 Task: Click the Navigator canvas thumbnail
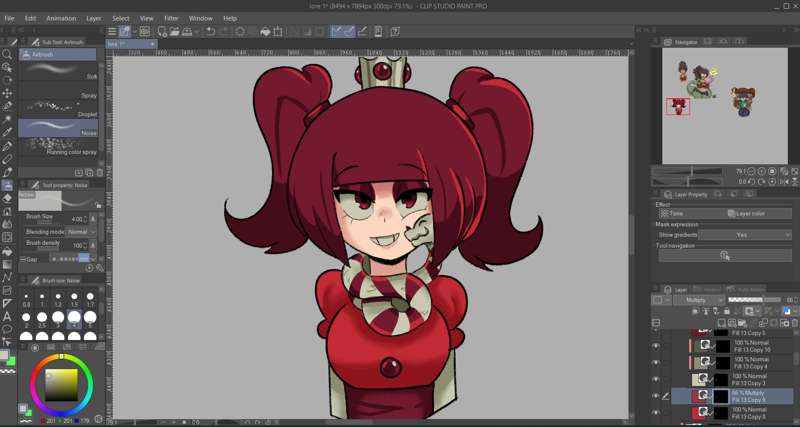[x=724, y=106]
